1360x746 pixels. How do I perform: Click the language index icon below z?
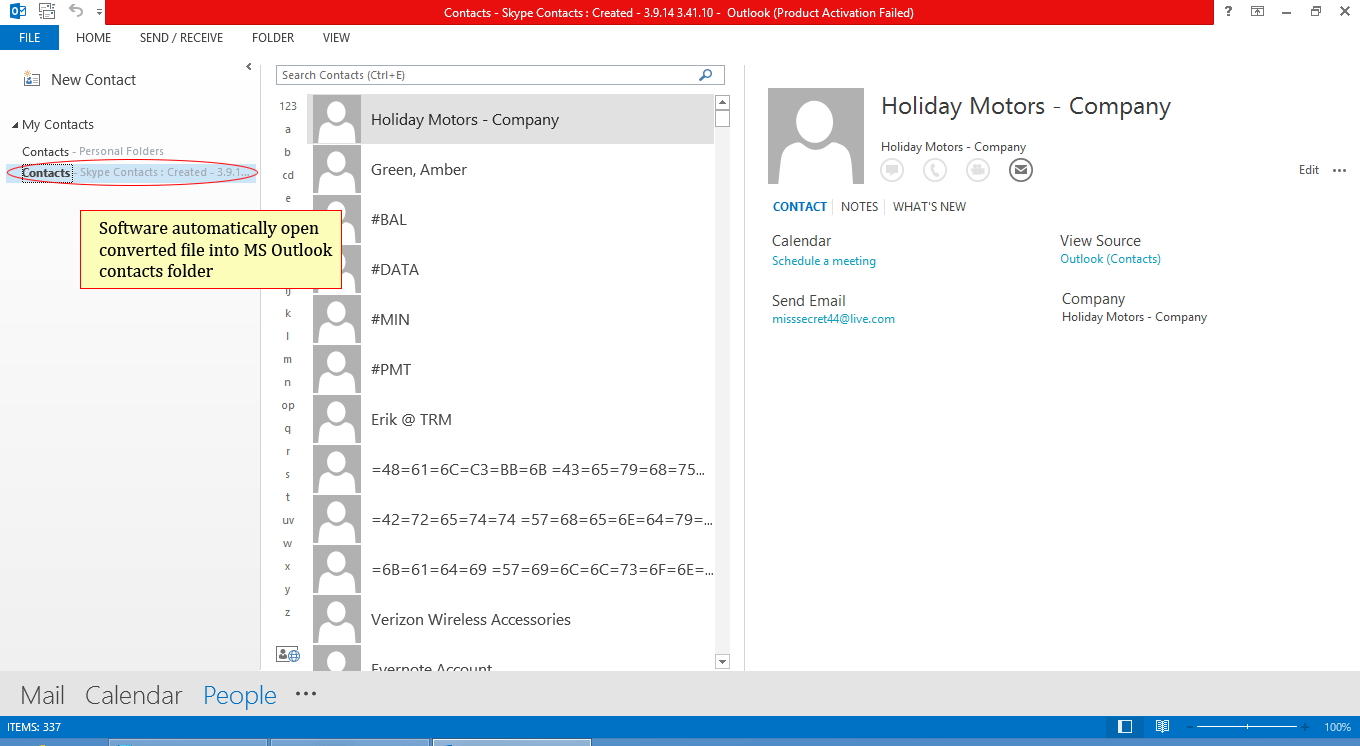tap(288, 654)
